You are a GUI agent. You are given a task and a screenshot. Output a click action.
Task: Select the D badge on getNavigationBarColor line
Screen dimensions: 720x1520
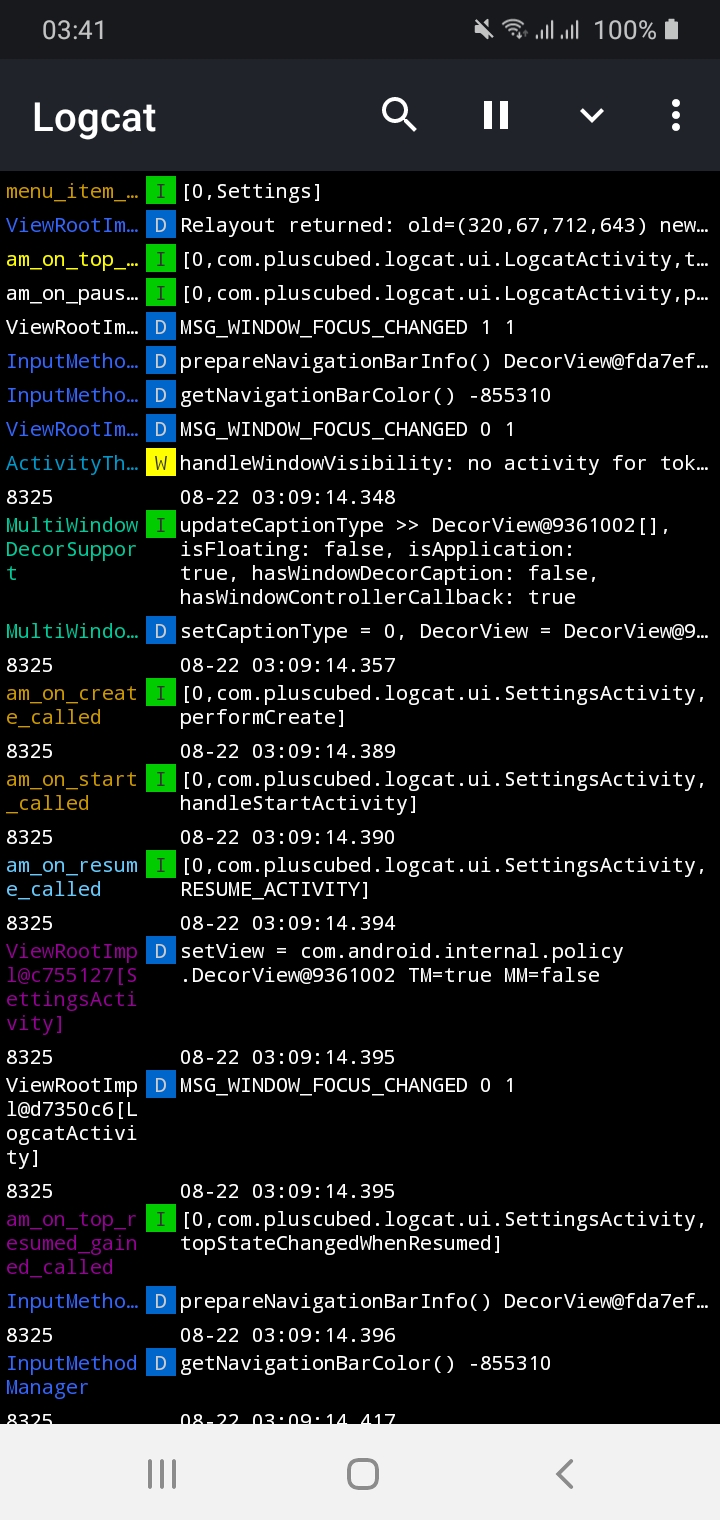pos(160,395)
